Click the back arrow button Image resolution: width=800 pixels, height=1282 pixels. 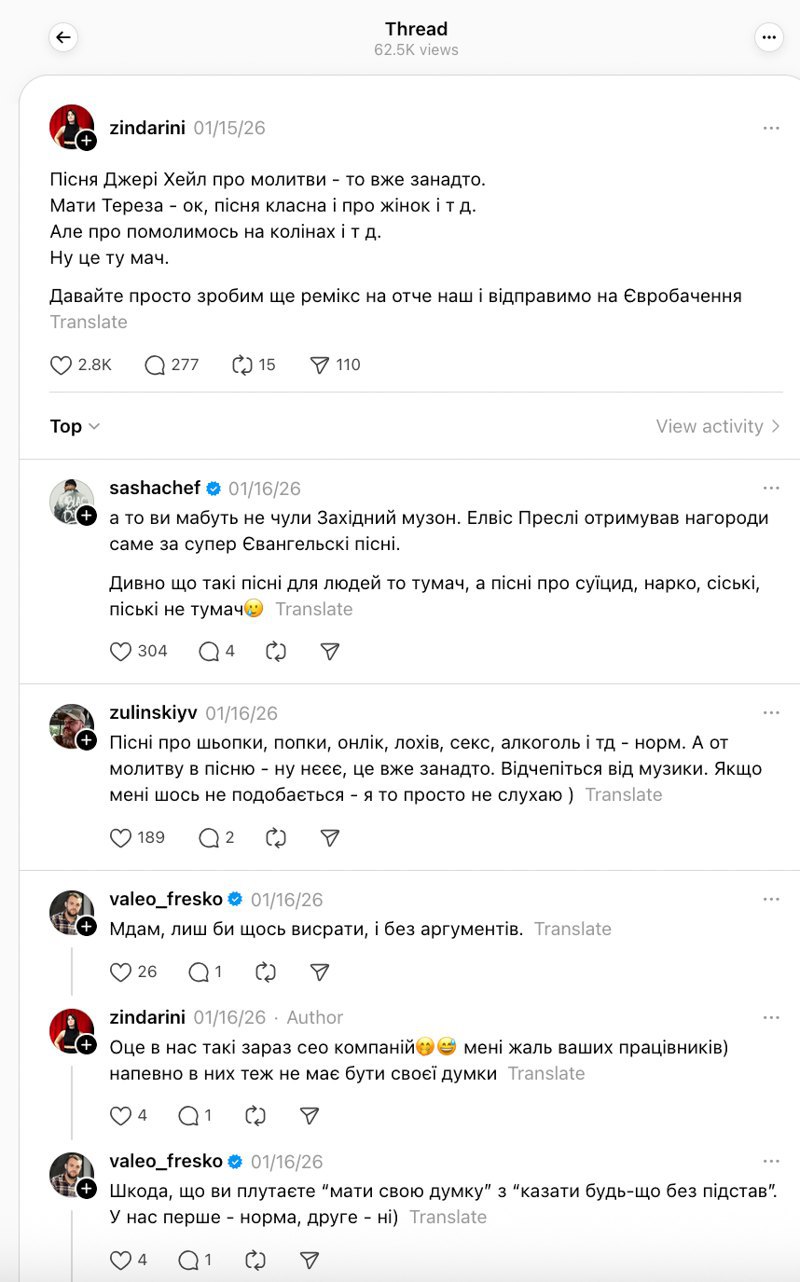[64, 38]
